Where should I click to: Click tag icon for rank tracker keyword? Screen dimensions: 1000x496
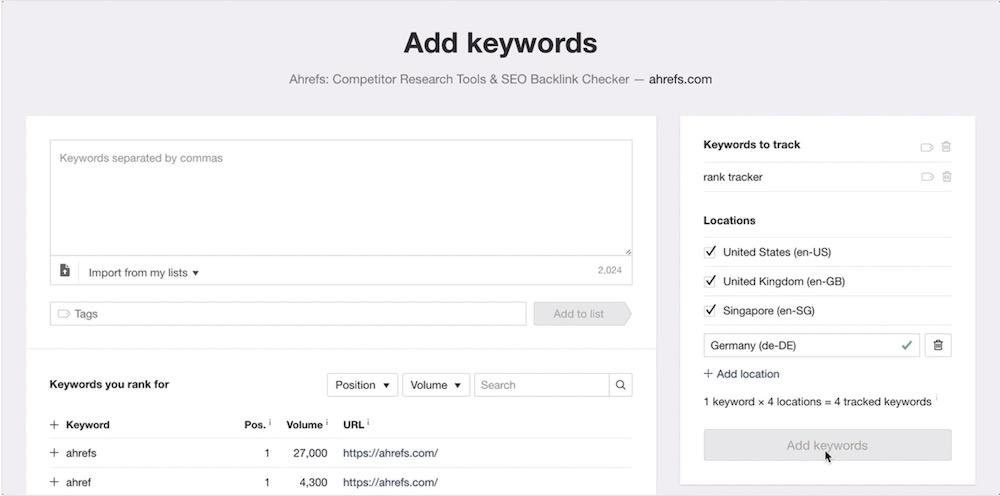[x=927, y=177]
